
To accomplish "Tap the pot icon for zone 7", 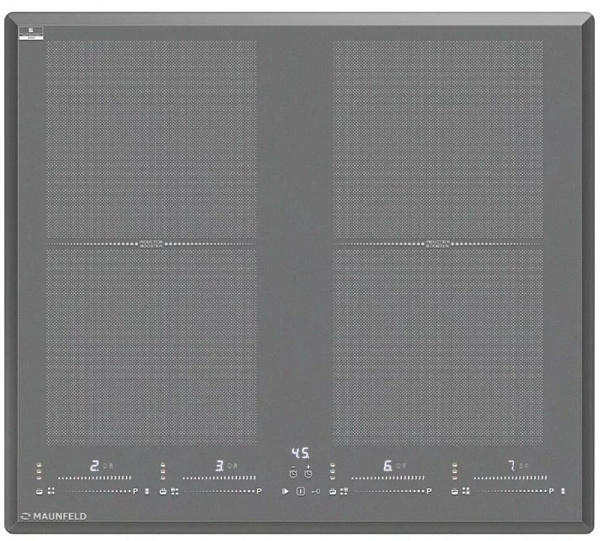I will click(454, 492).
